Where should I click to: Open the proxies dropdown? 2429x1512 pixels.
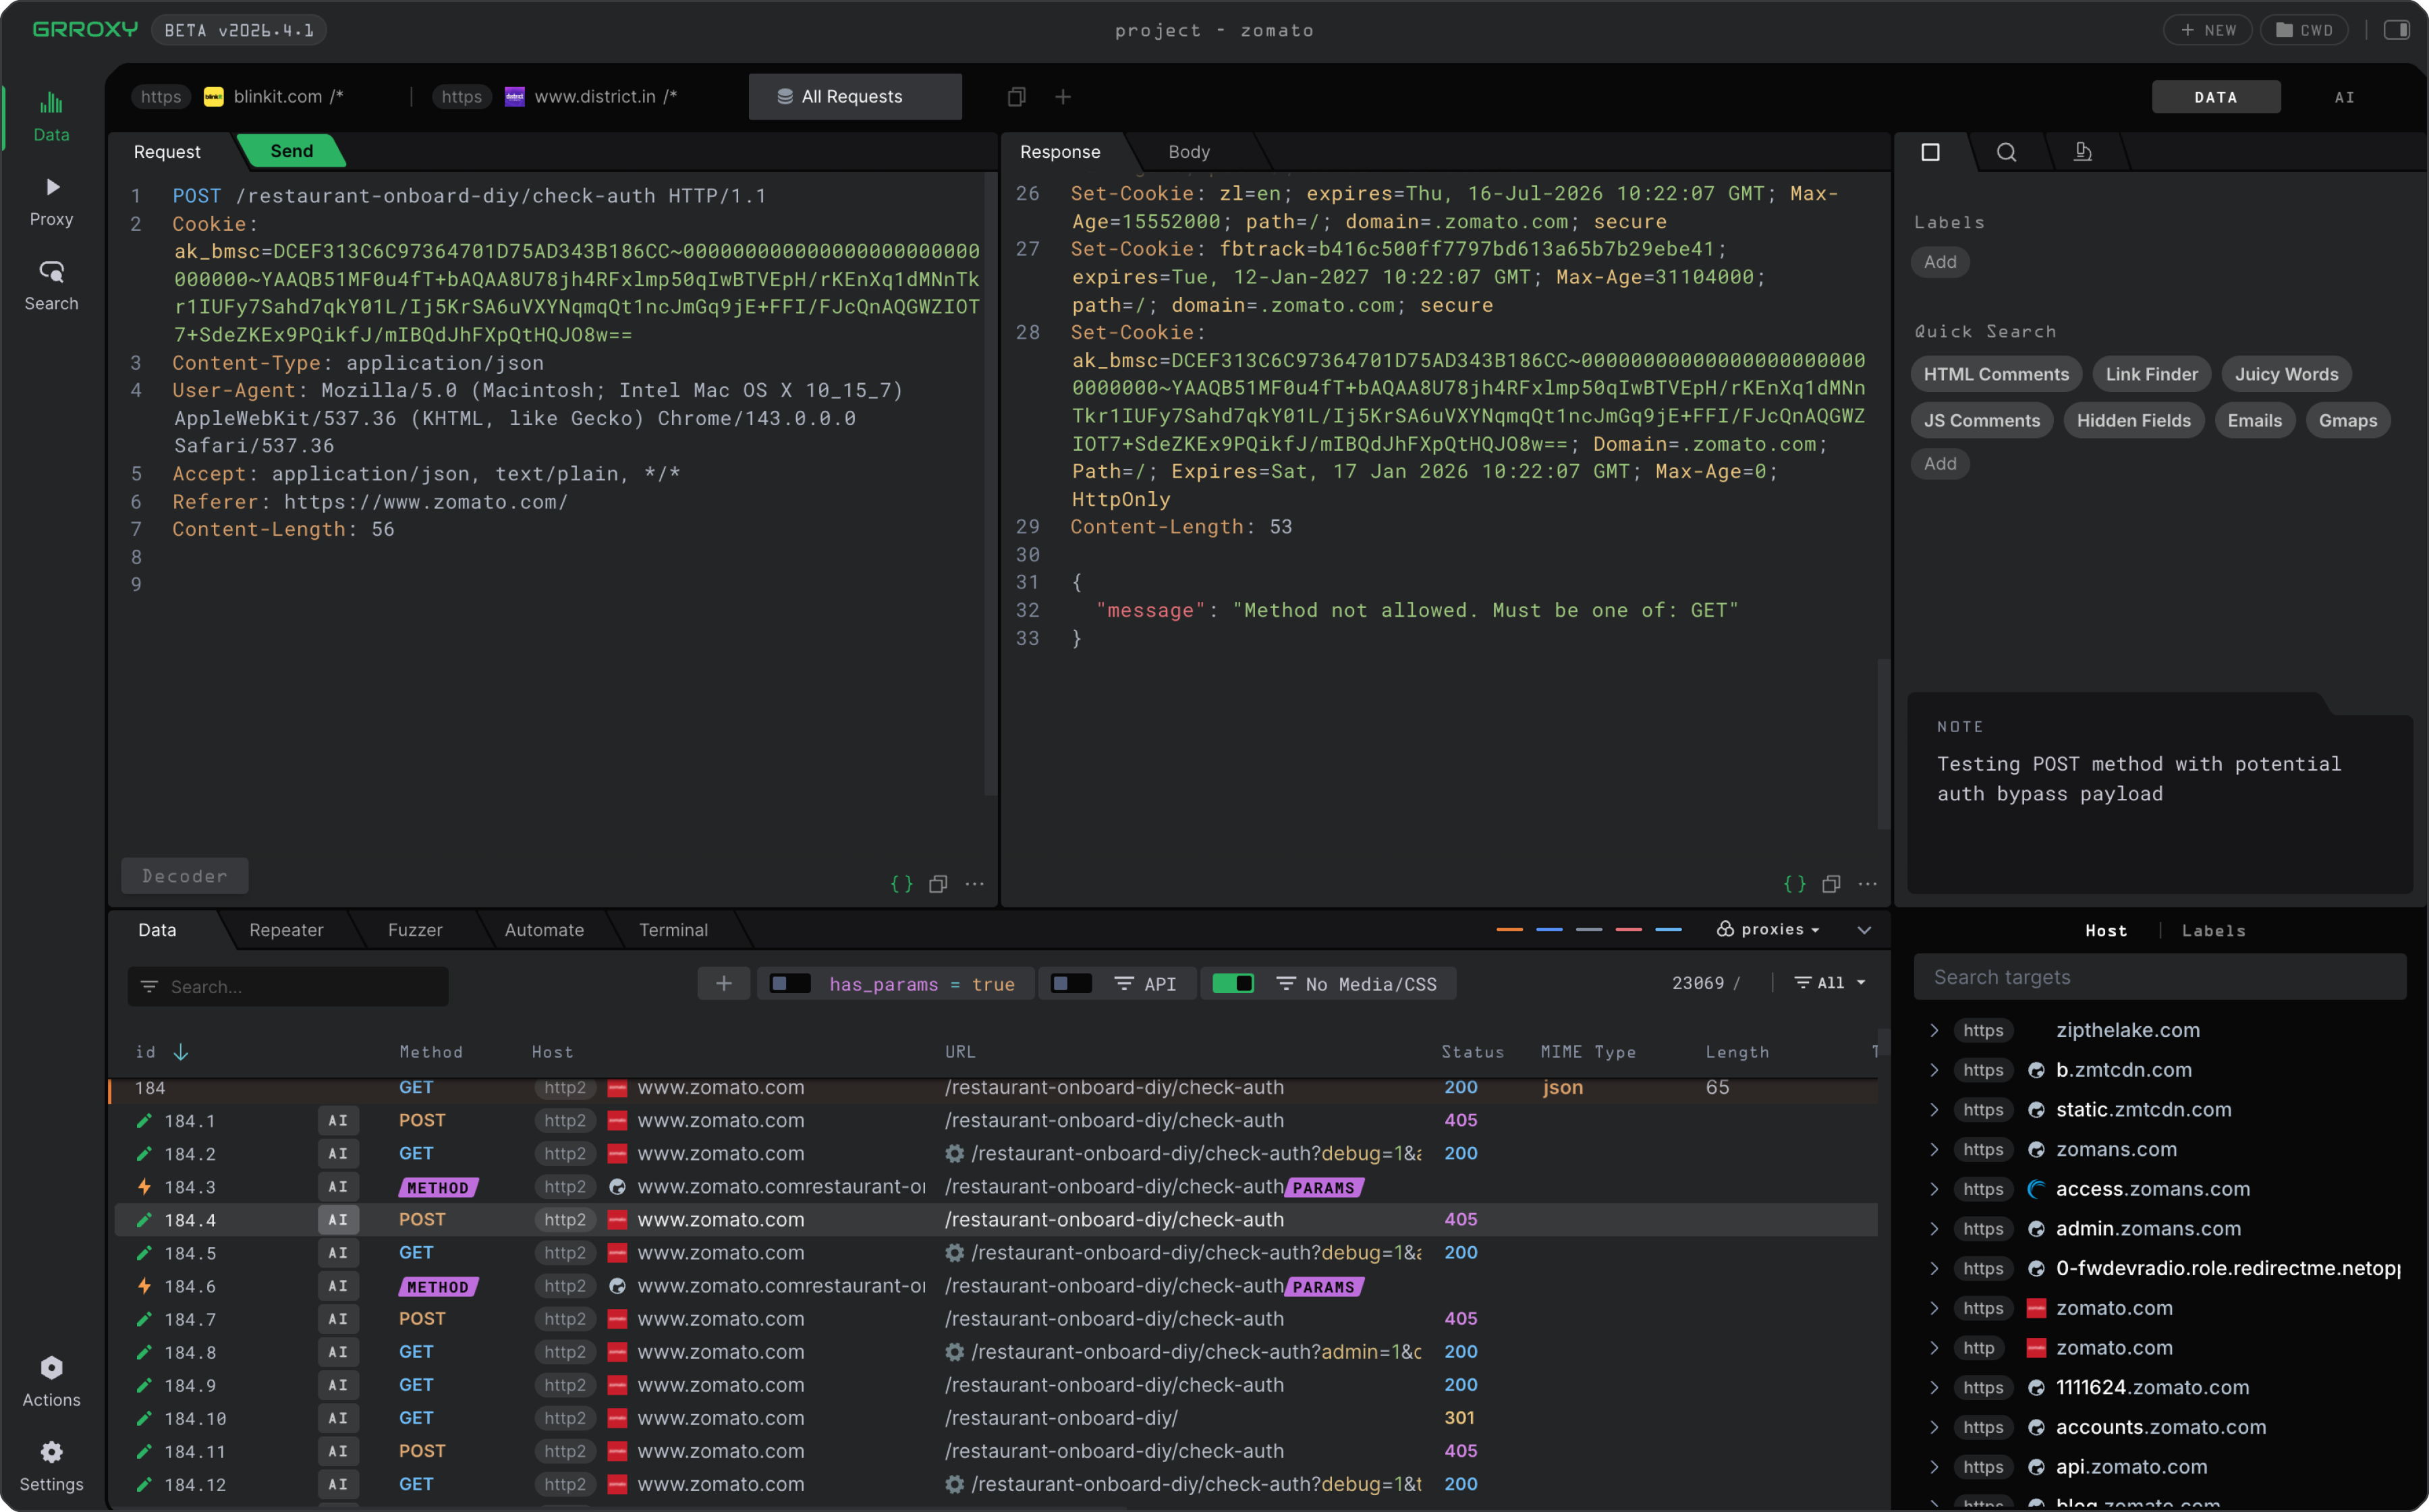coord(1769,930)
